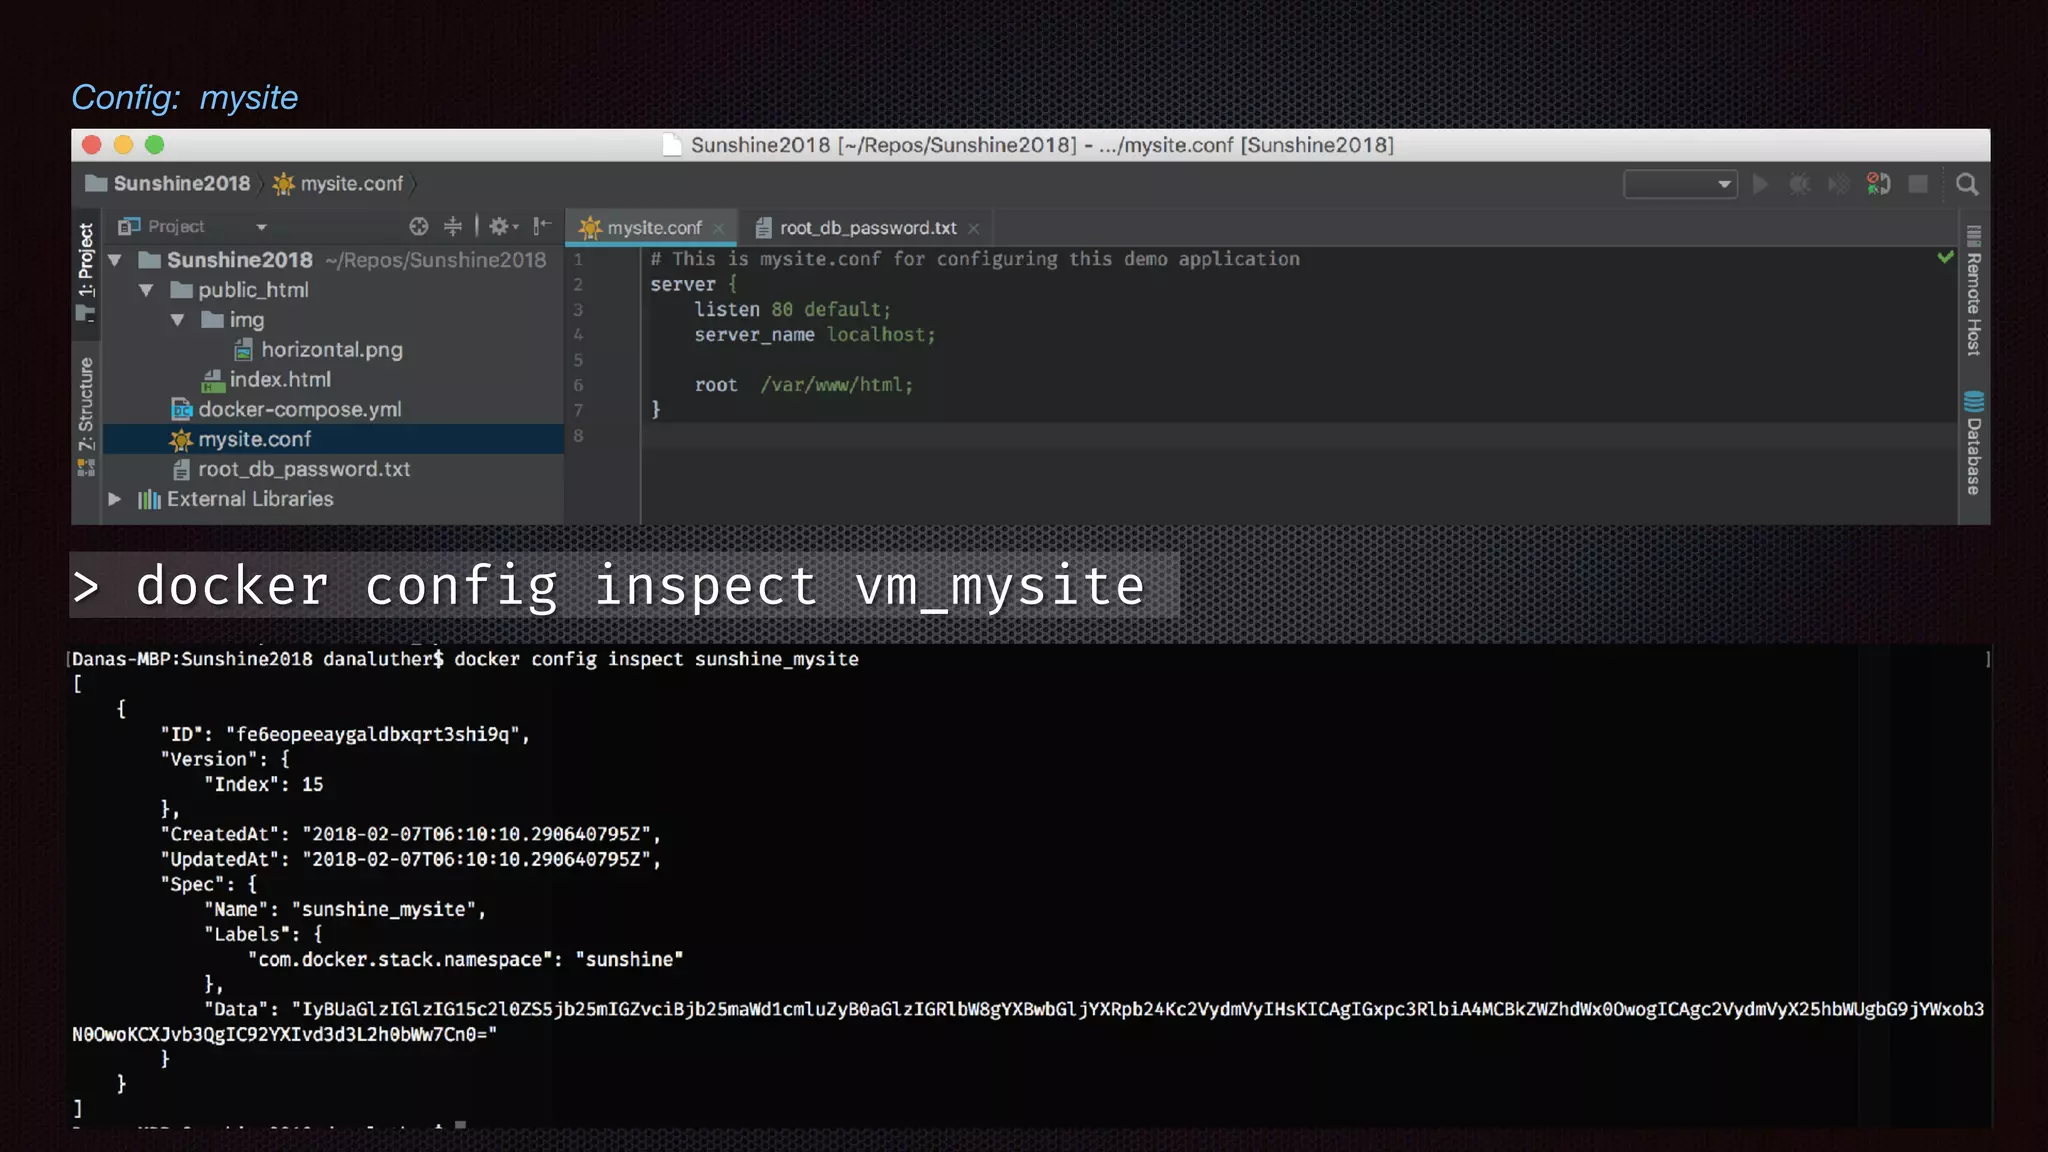The height and width of the screenshot is (1152, 2048).
Task: Hide the Project tool window icon
Action: pyautogui.click(x=542, y=226)
